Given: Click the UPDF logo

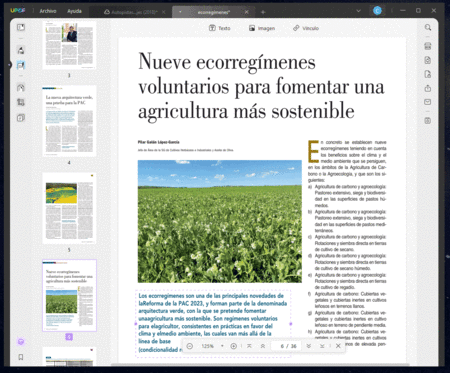Looking at the screenshot, I should click(18, 11).
